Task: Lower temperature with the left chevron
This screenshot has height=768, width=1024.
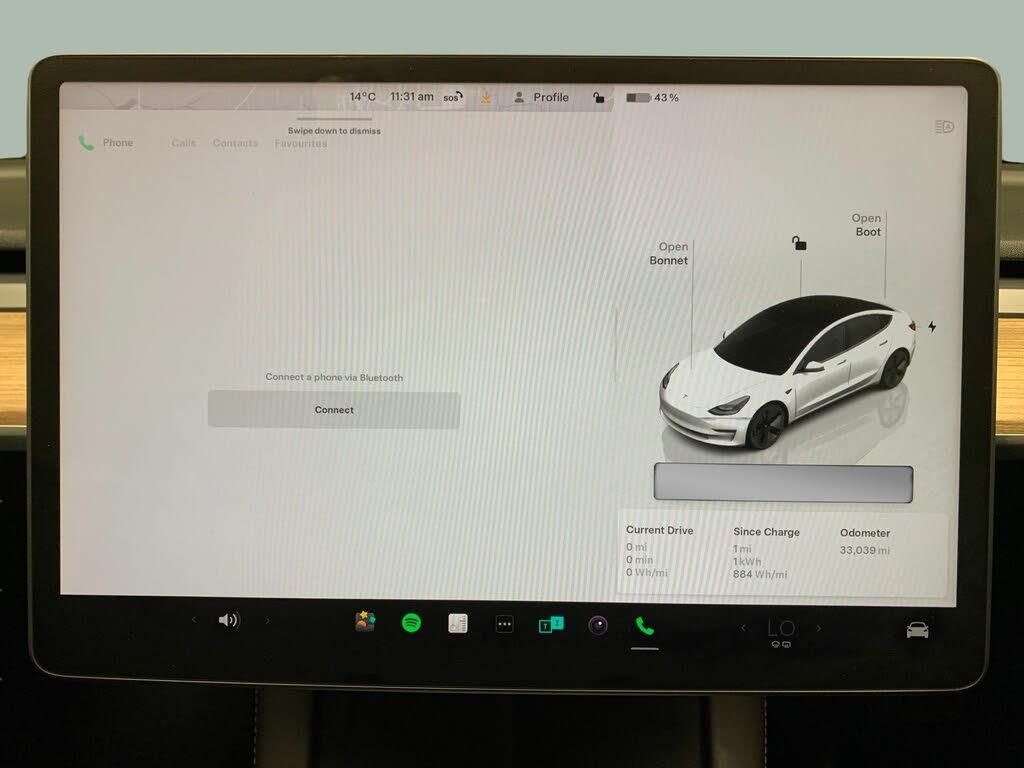Action: (744, 628)
